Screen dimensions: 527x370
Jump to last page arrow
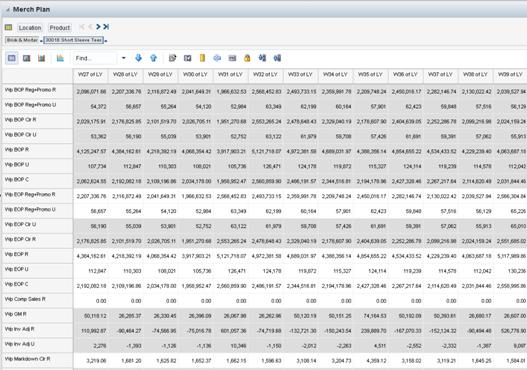(x=106, y=27)
